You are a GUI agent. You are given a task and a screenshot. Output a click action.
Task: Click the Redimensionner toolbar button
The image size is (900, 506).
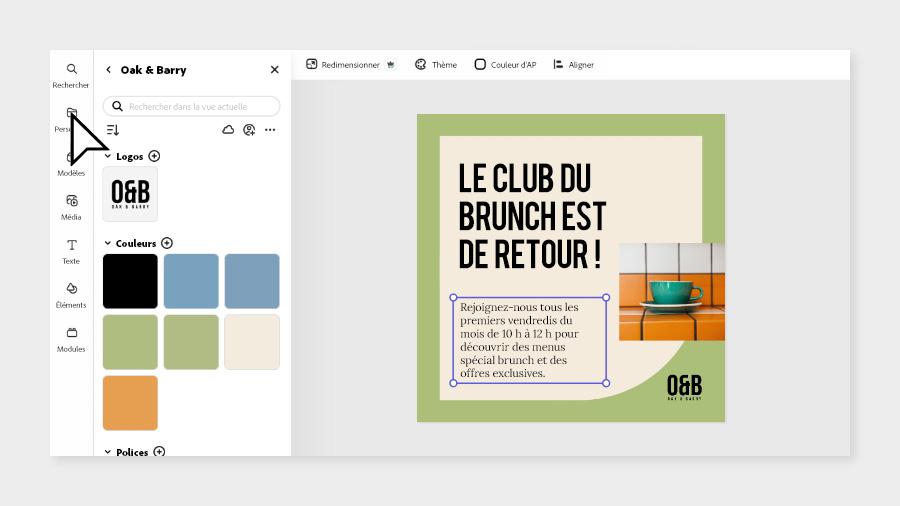[x=343, y=64]
